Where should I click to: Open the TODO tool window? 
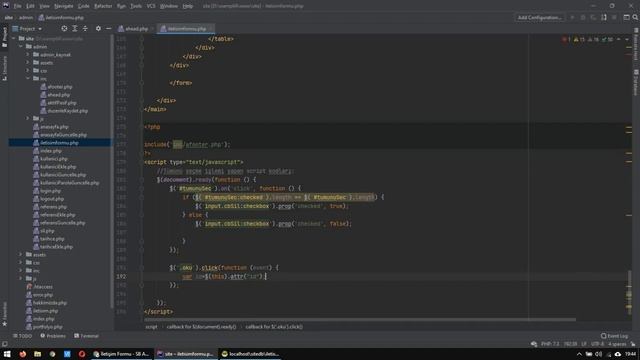click(22, 336)
